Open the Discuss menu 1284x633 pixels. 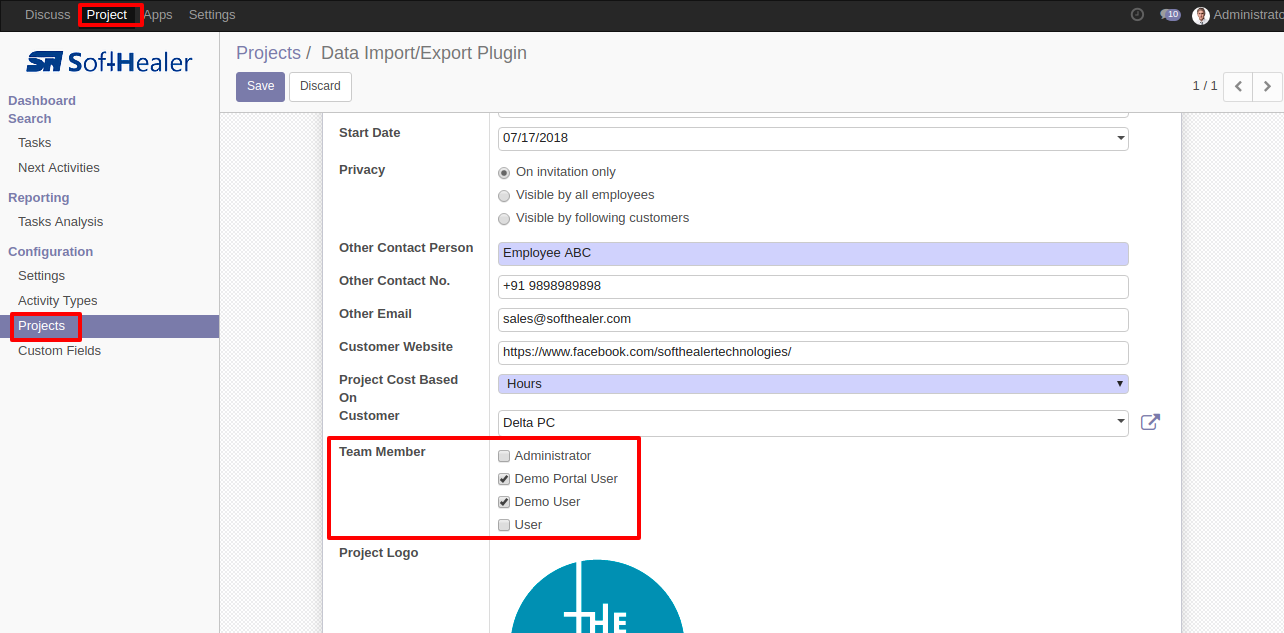48,15
